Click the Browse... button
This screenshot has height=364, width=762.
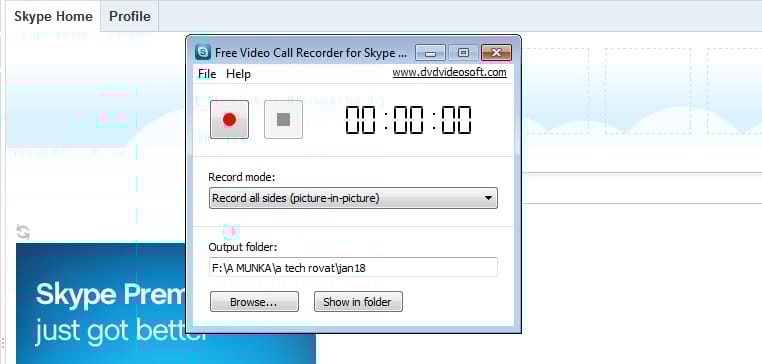point(254,302)
